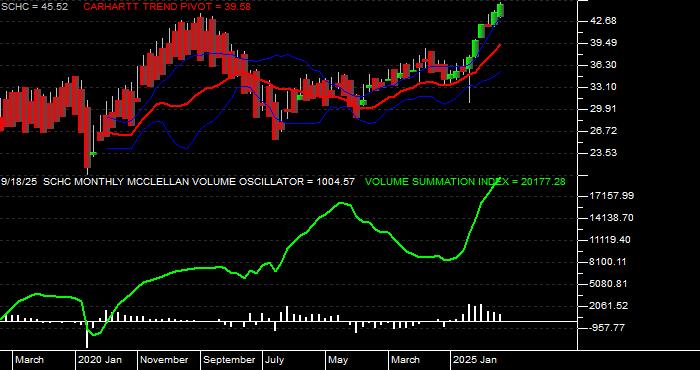Click the negative oscillator spike near 2020 Jan
Image resolution: width=700 pixels, height=370 pixels.
(87, 334)
